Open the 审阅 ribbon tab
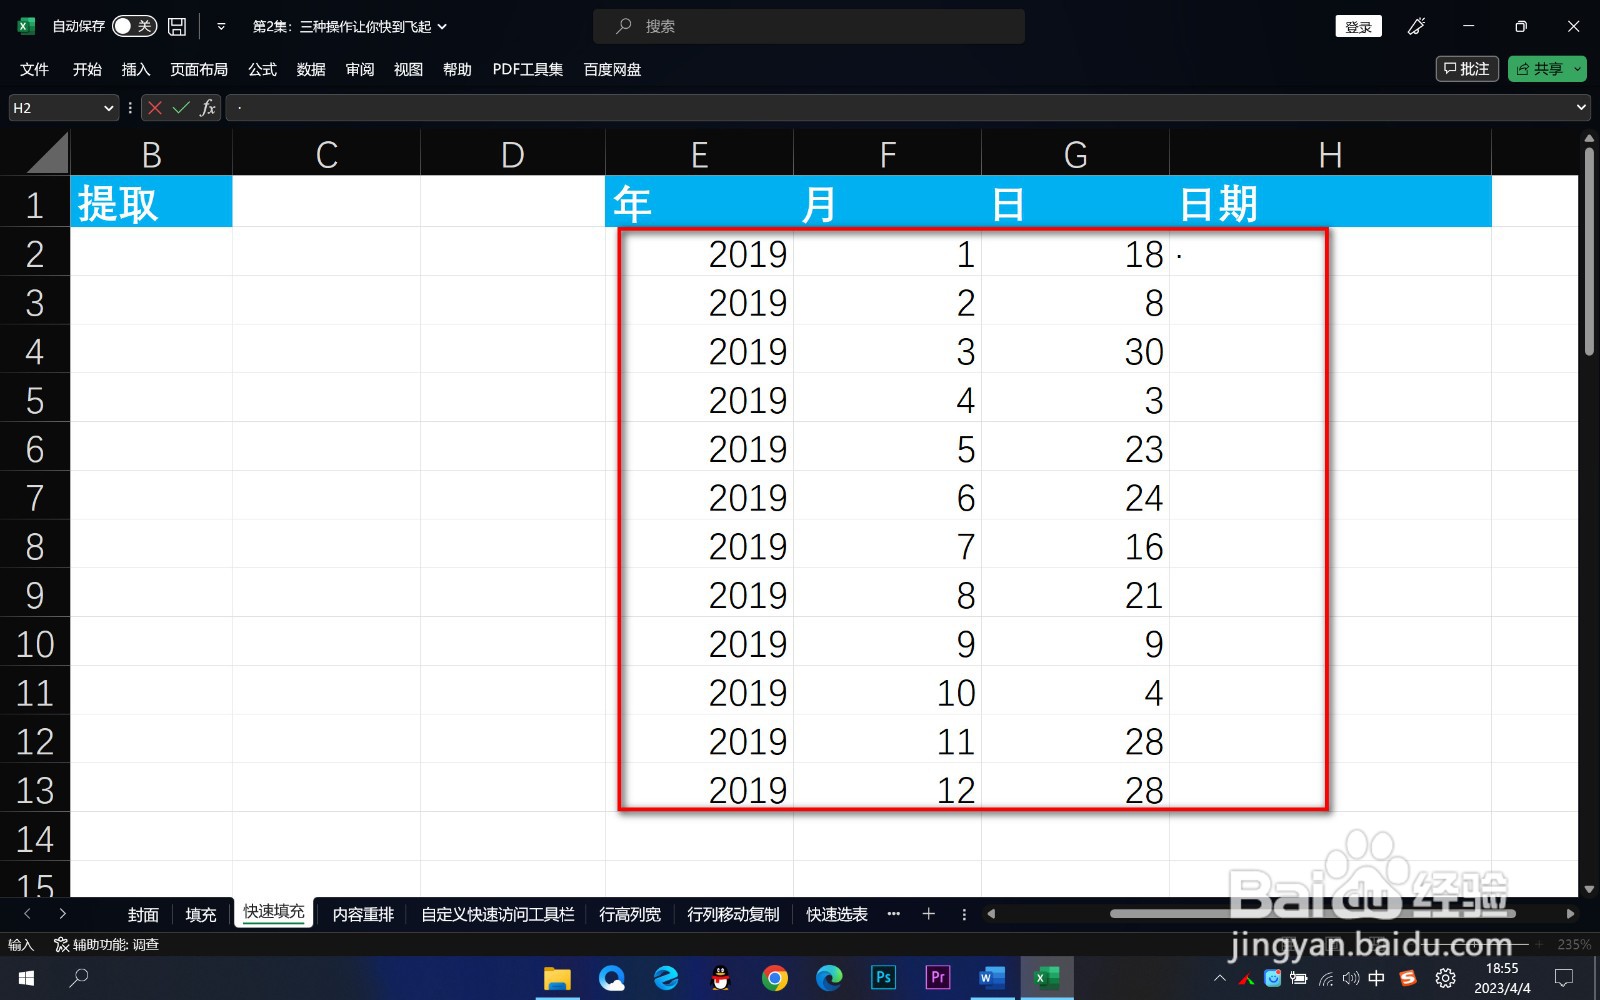The height and width of the screenshot is (1000, 1600). pyautogui.click(x=360, y=69)
